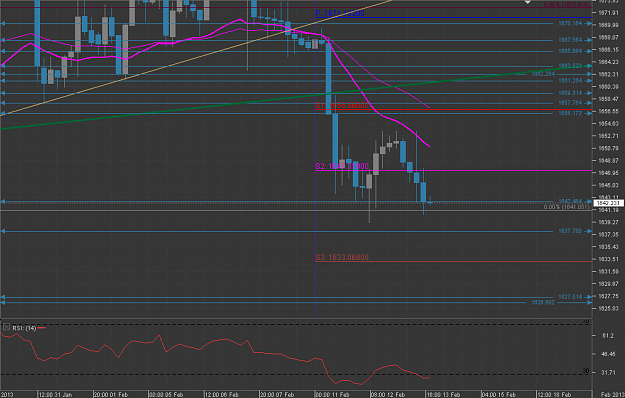Click the 04:00 15 Feb time axis label
The width and height of the screenshot is (625, 398).
pyautogui.click(x=498, y=394)
